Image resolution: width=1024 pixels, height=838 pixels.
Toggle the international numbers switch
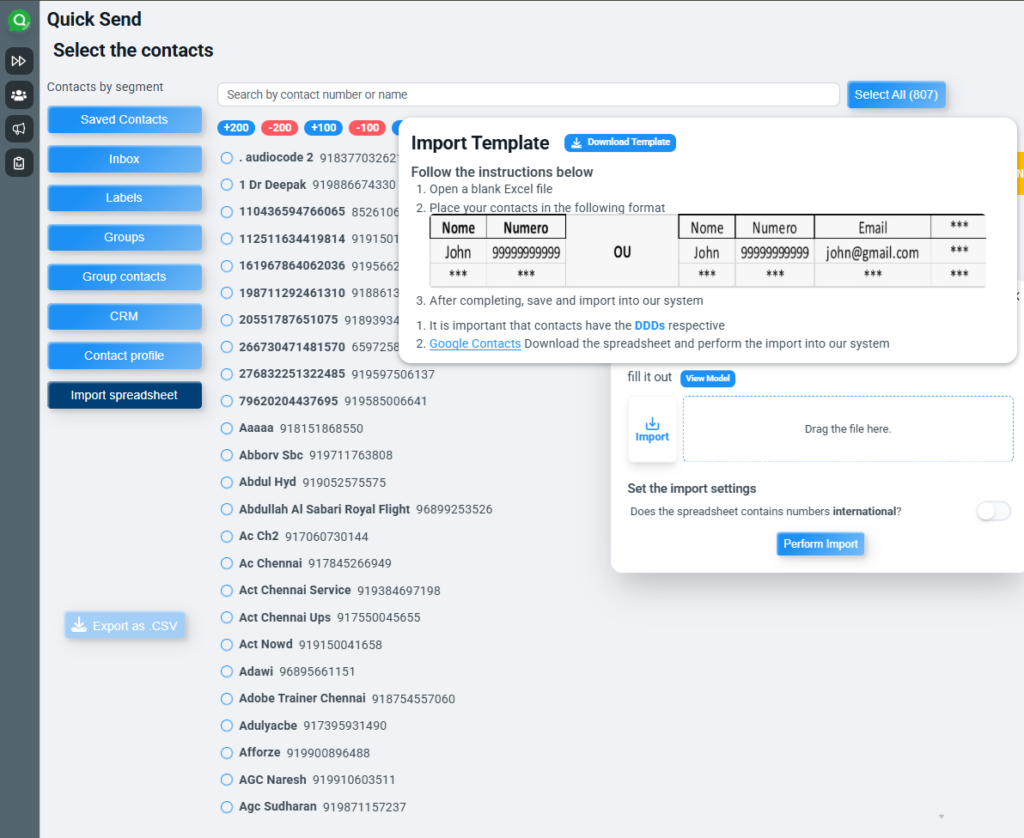click(993, 511)
